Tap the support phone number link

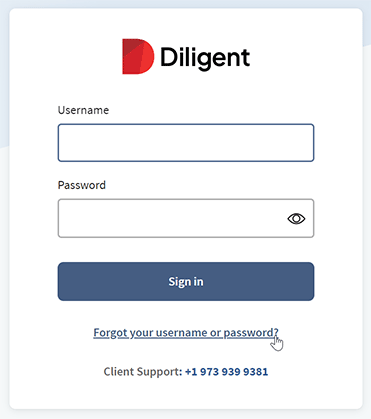[x=226, y=371]
